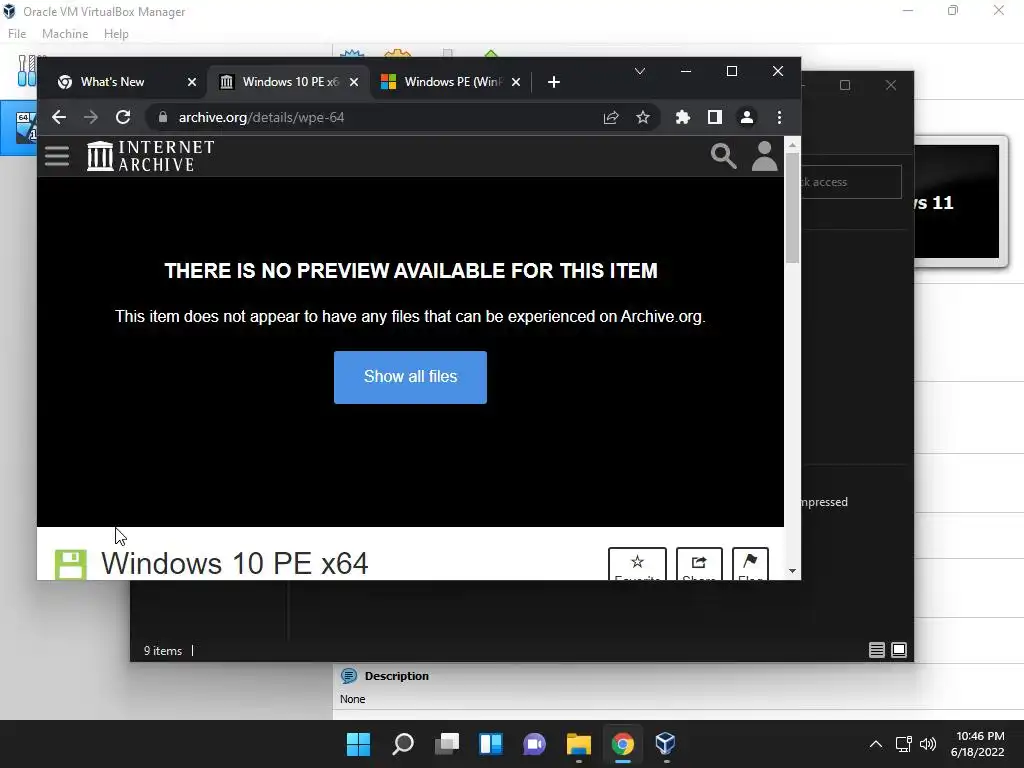
Task: Switch File Explorer to details view
Action: tap(876, 650)
